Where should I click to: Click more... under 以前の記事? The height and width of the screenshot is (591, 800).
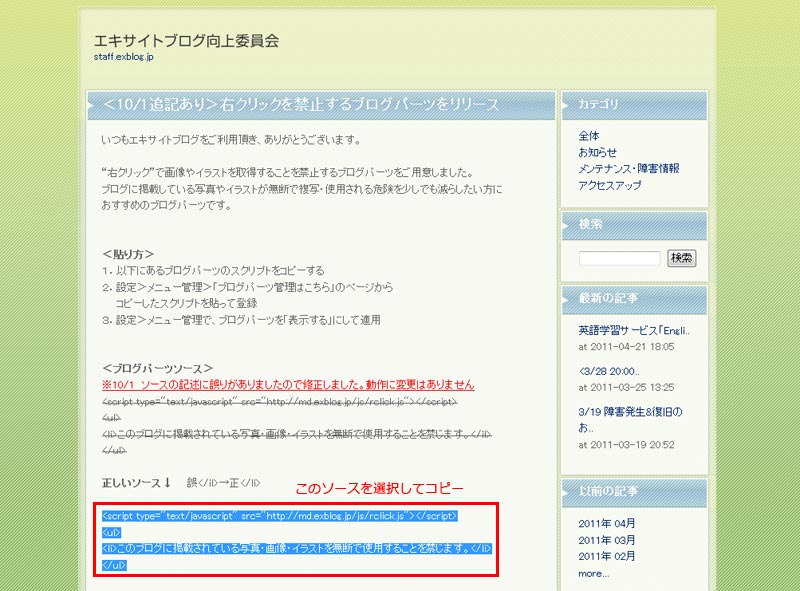[593, 574]
